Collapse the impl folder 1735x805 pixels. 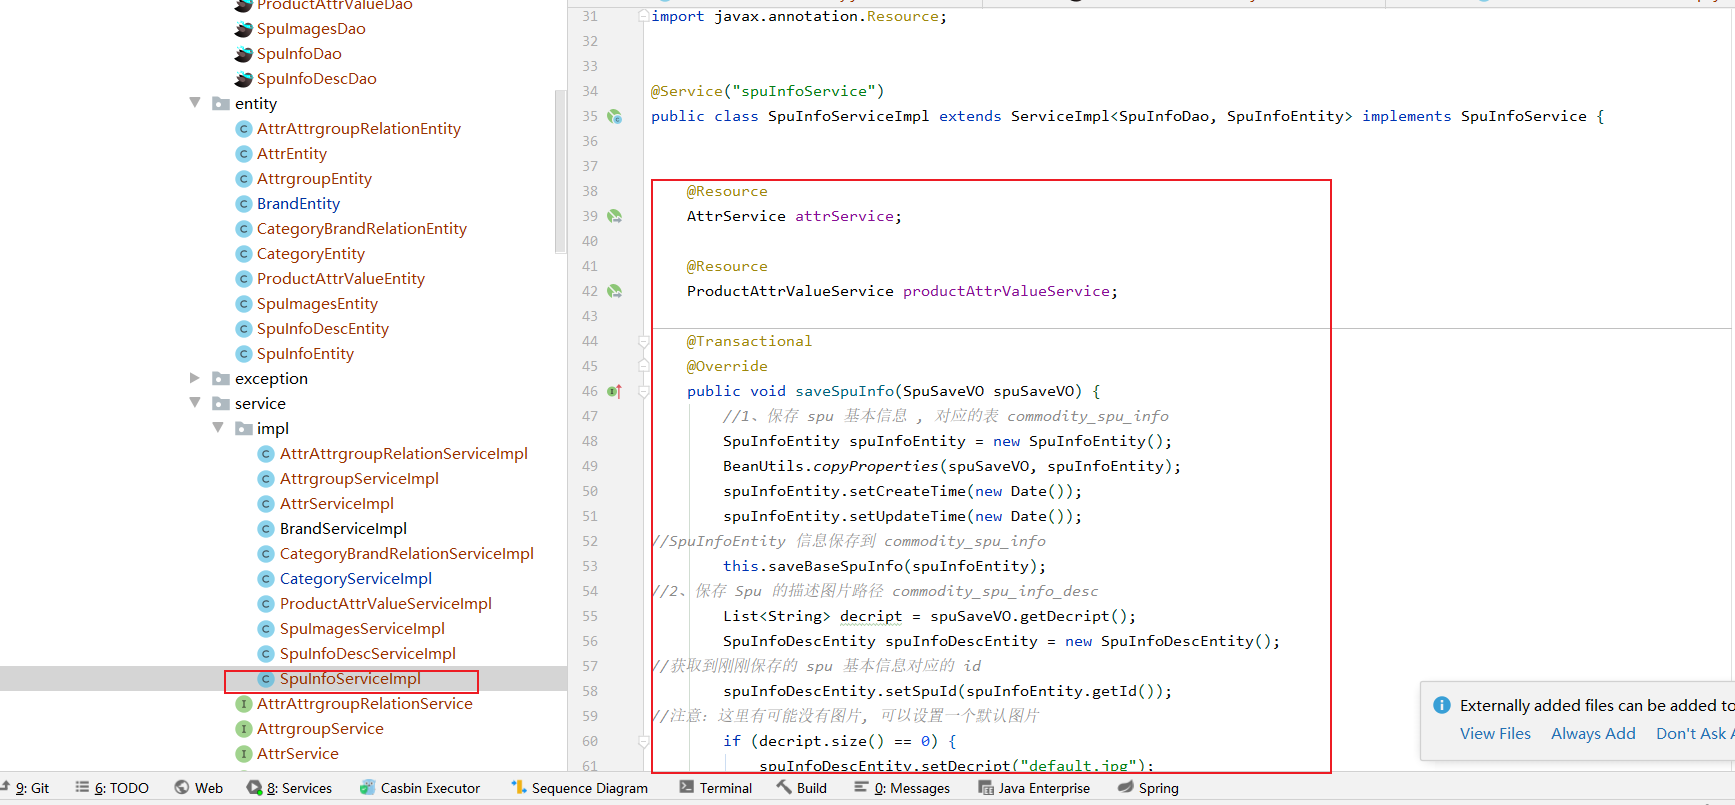click(218, 428)
